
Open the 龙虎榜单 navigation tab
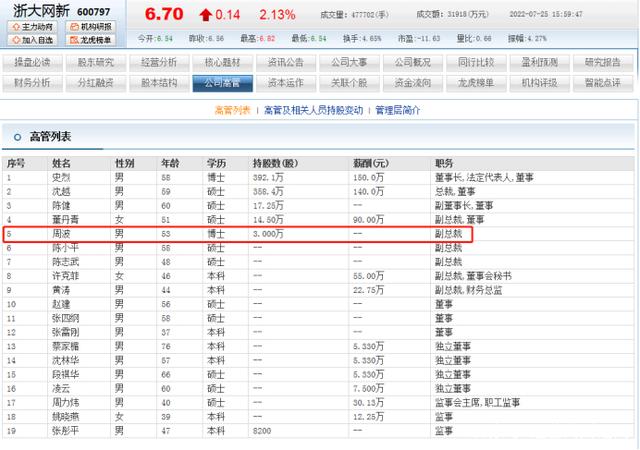pyautogui.click(x=476, y=83)
